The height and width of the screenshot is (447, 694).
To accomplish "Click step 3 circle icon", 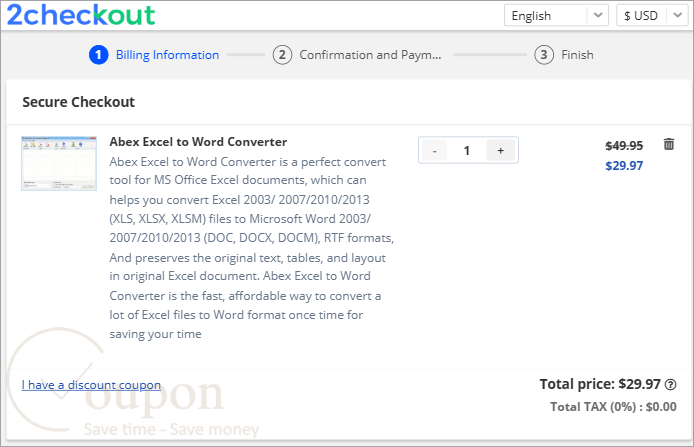I will 544,55.
